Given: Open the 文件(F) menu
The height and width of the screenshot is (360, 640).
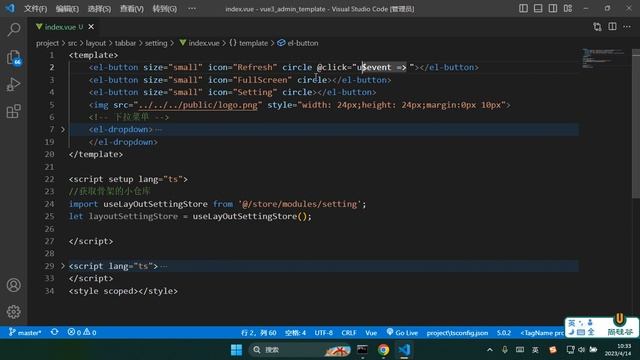Looking at the screenshot, I should 35,9.
